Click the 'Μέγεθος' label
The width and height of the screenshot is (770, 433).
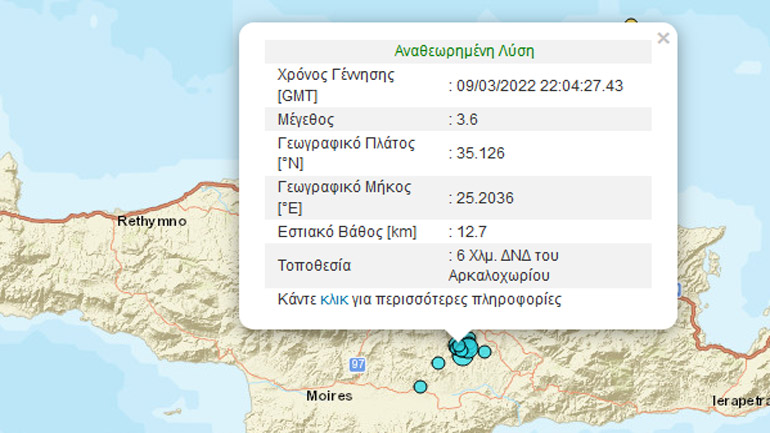click(x=306, y=119)
